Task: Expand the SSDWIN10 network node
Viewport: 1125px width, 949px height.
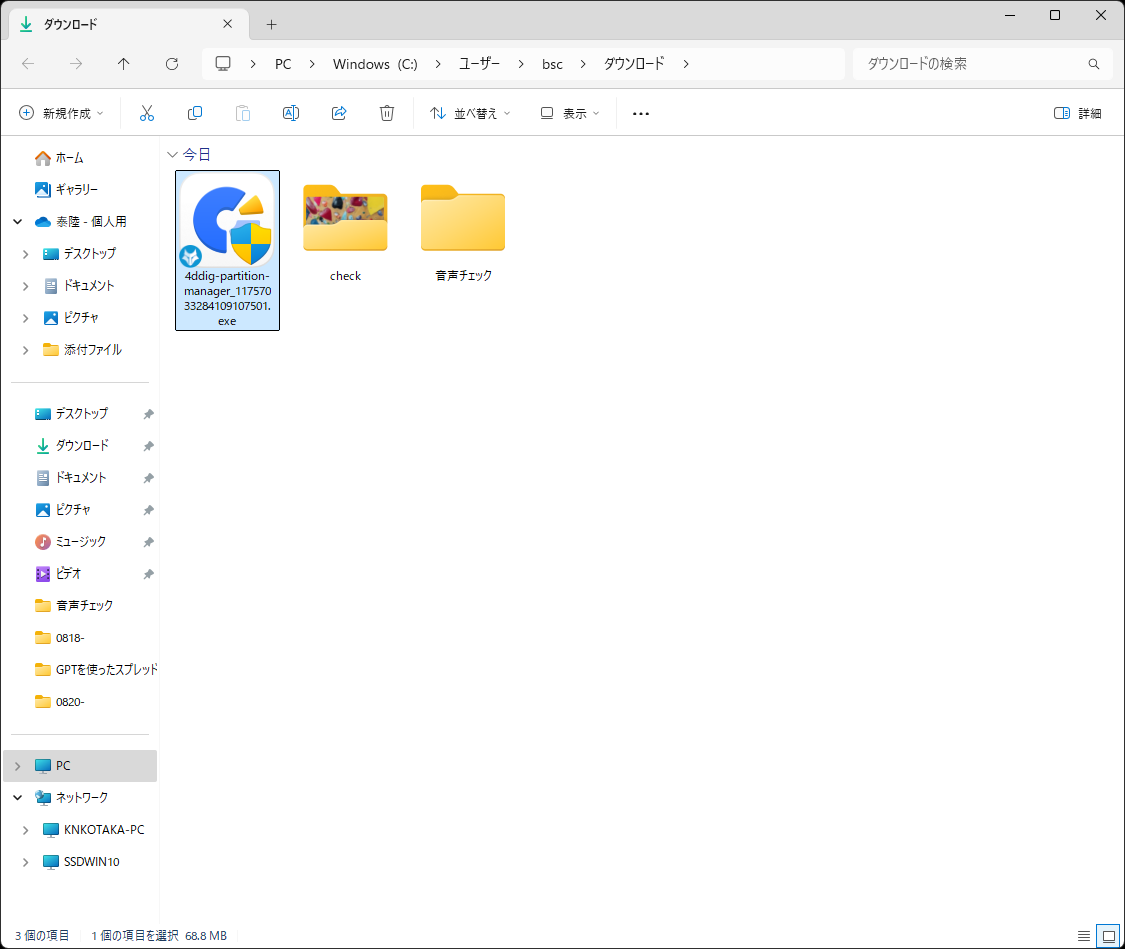Action: tap(26, 862)
